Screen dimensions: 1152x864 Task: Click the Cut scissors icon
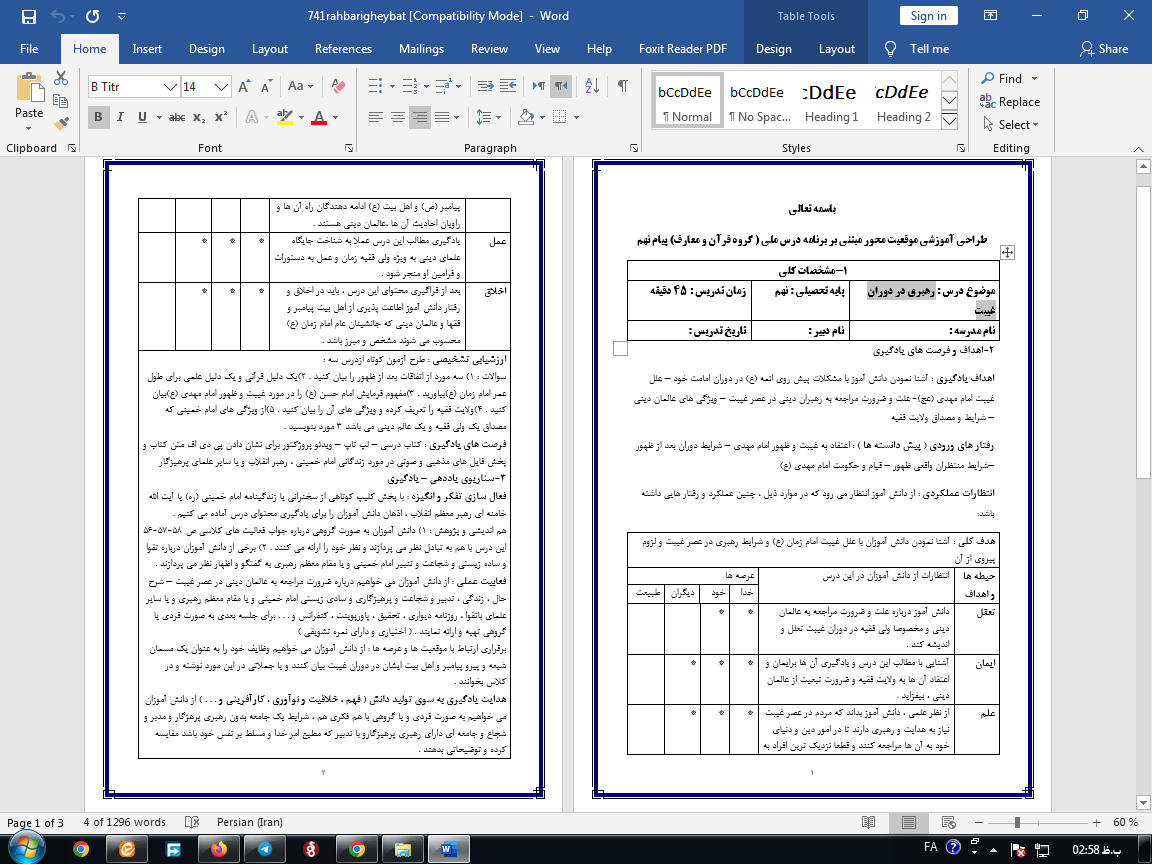point(62,79)
